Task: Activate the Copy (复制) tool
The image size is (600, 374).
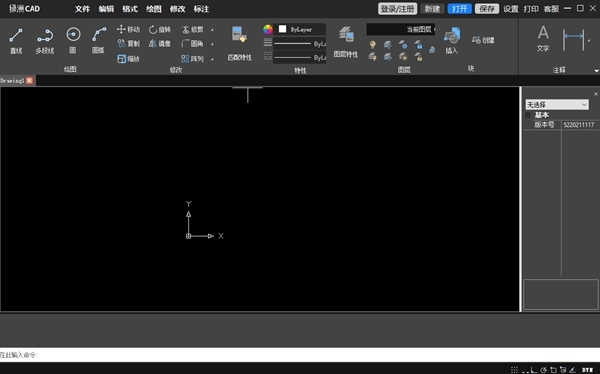Action: pos(128,44)
